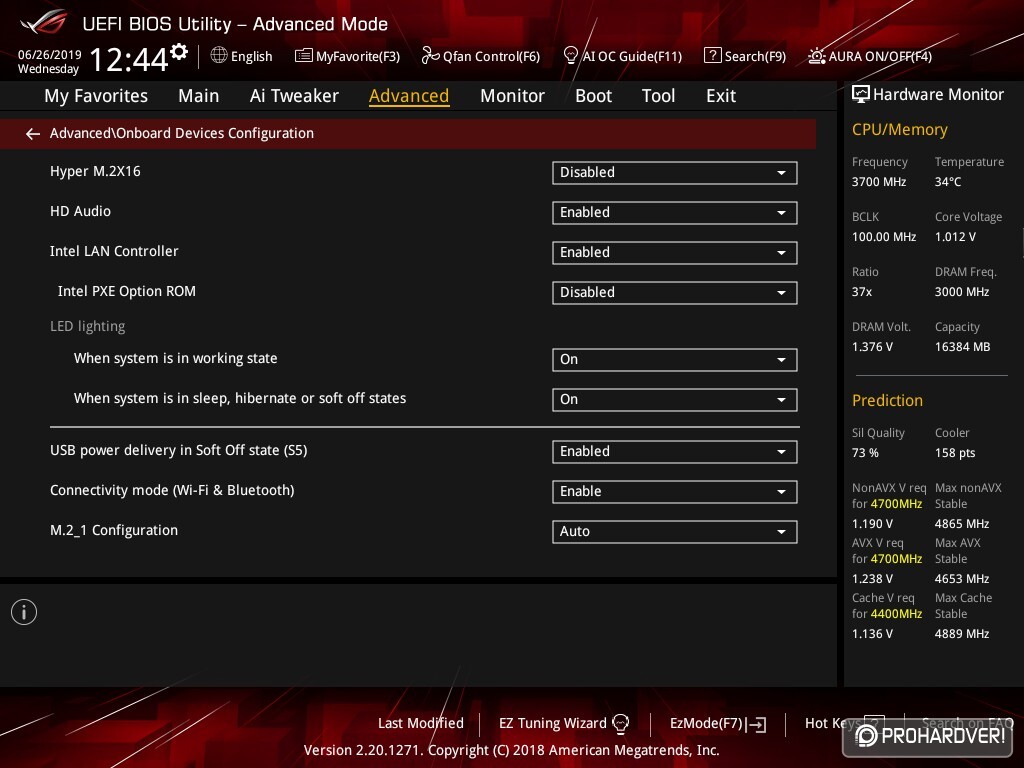Switch to the Monitor tab
The image size is (1024, 768).
pos(512,96)
